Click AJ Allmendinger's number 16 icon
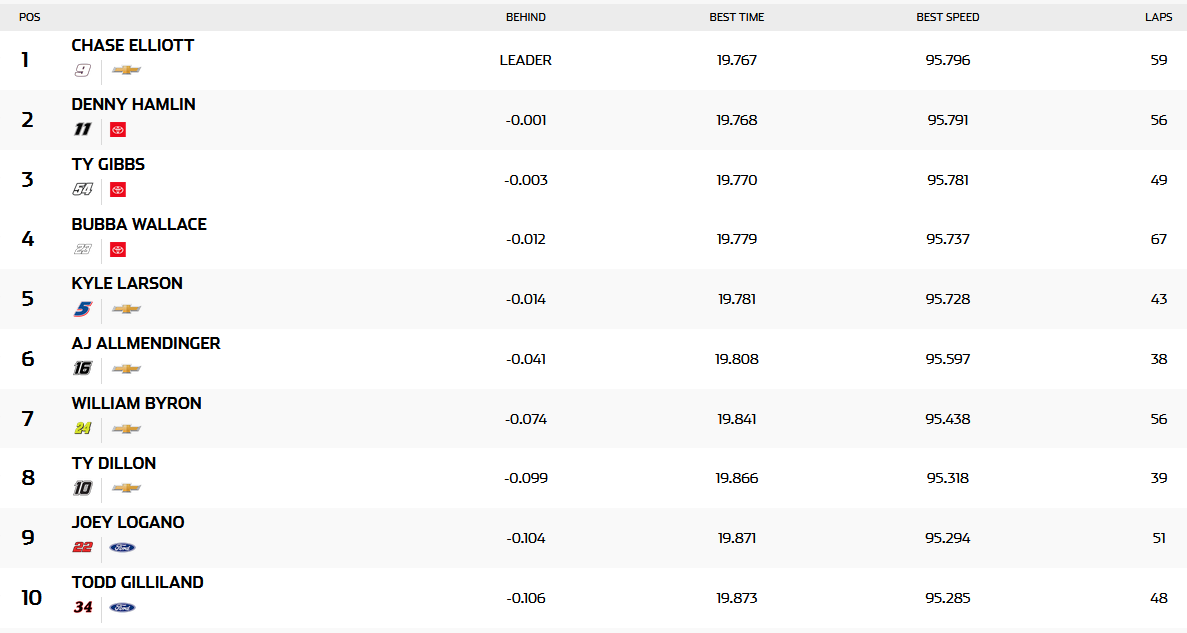The width and height of the screenshot is (1187, 633). (x=82, y=368)
